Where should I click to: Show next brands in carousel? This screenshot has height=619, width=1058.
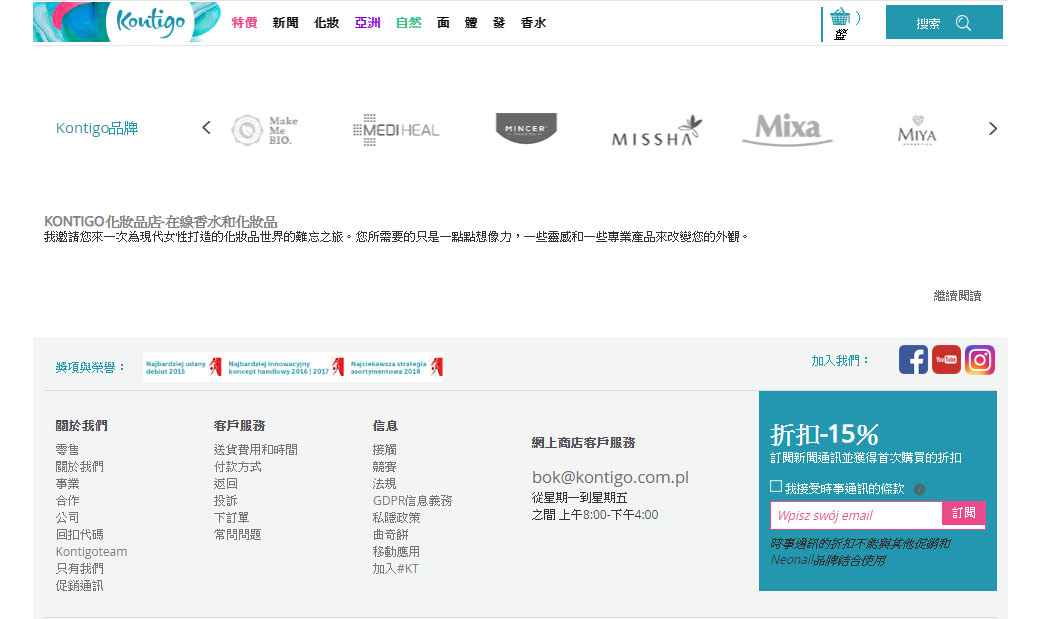(993, 128)
